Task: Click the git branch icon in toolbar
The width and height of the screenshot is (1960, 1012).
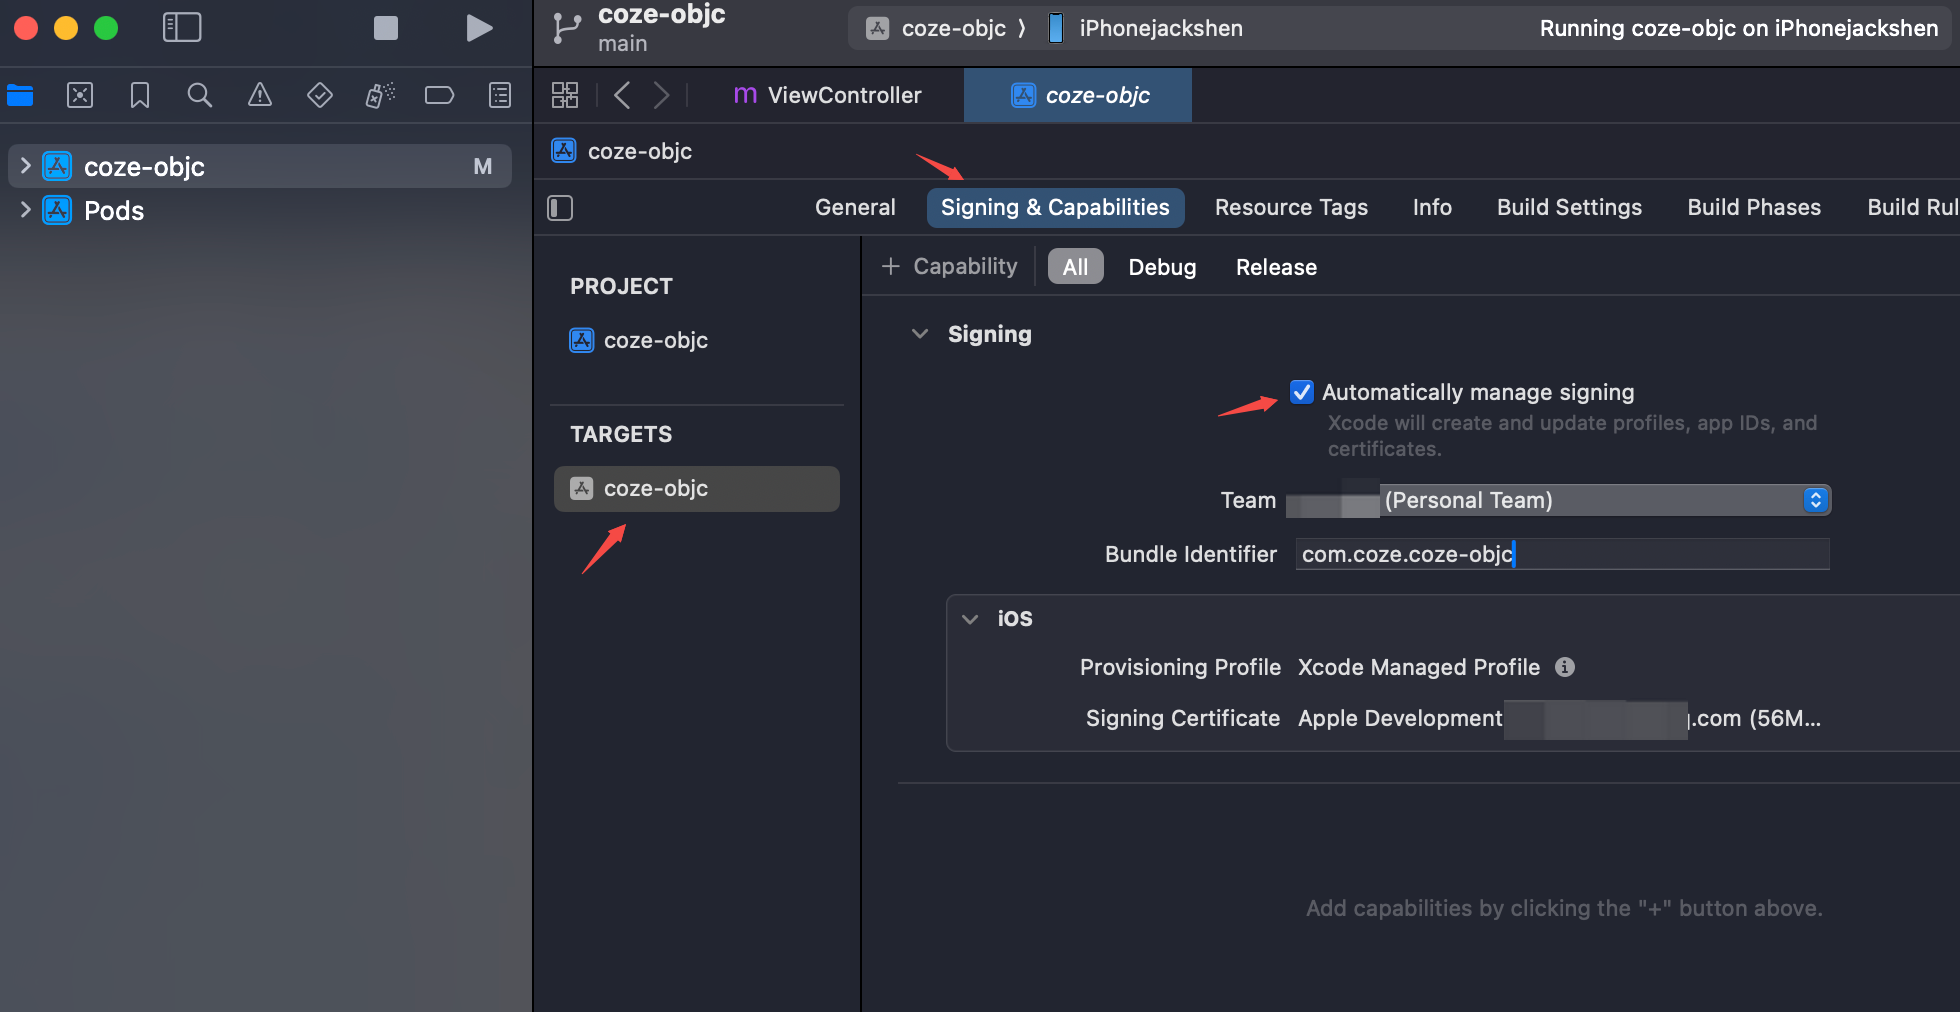Action: coord(567,28)
